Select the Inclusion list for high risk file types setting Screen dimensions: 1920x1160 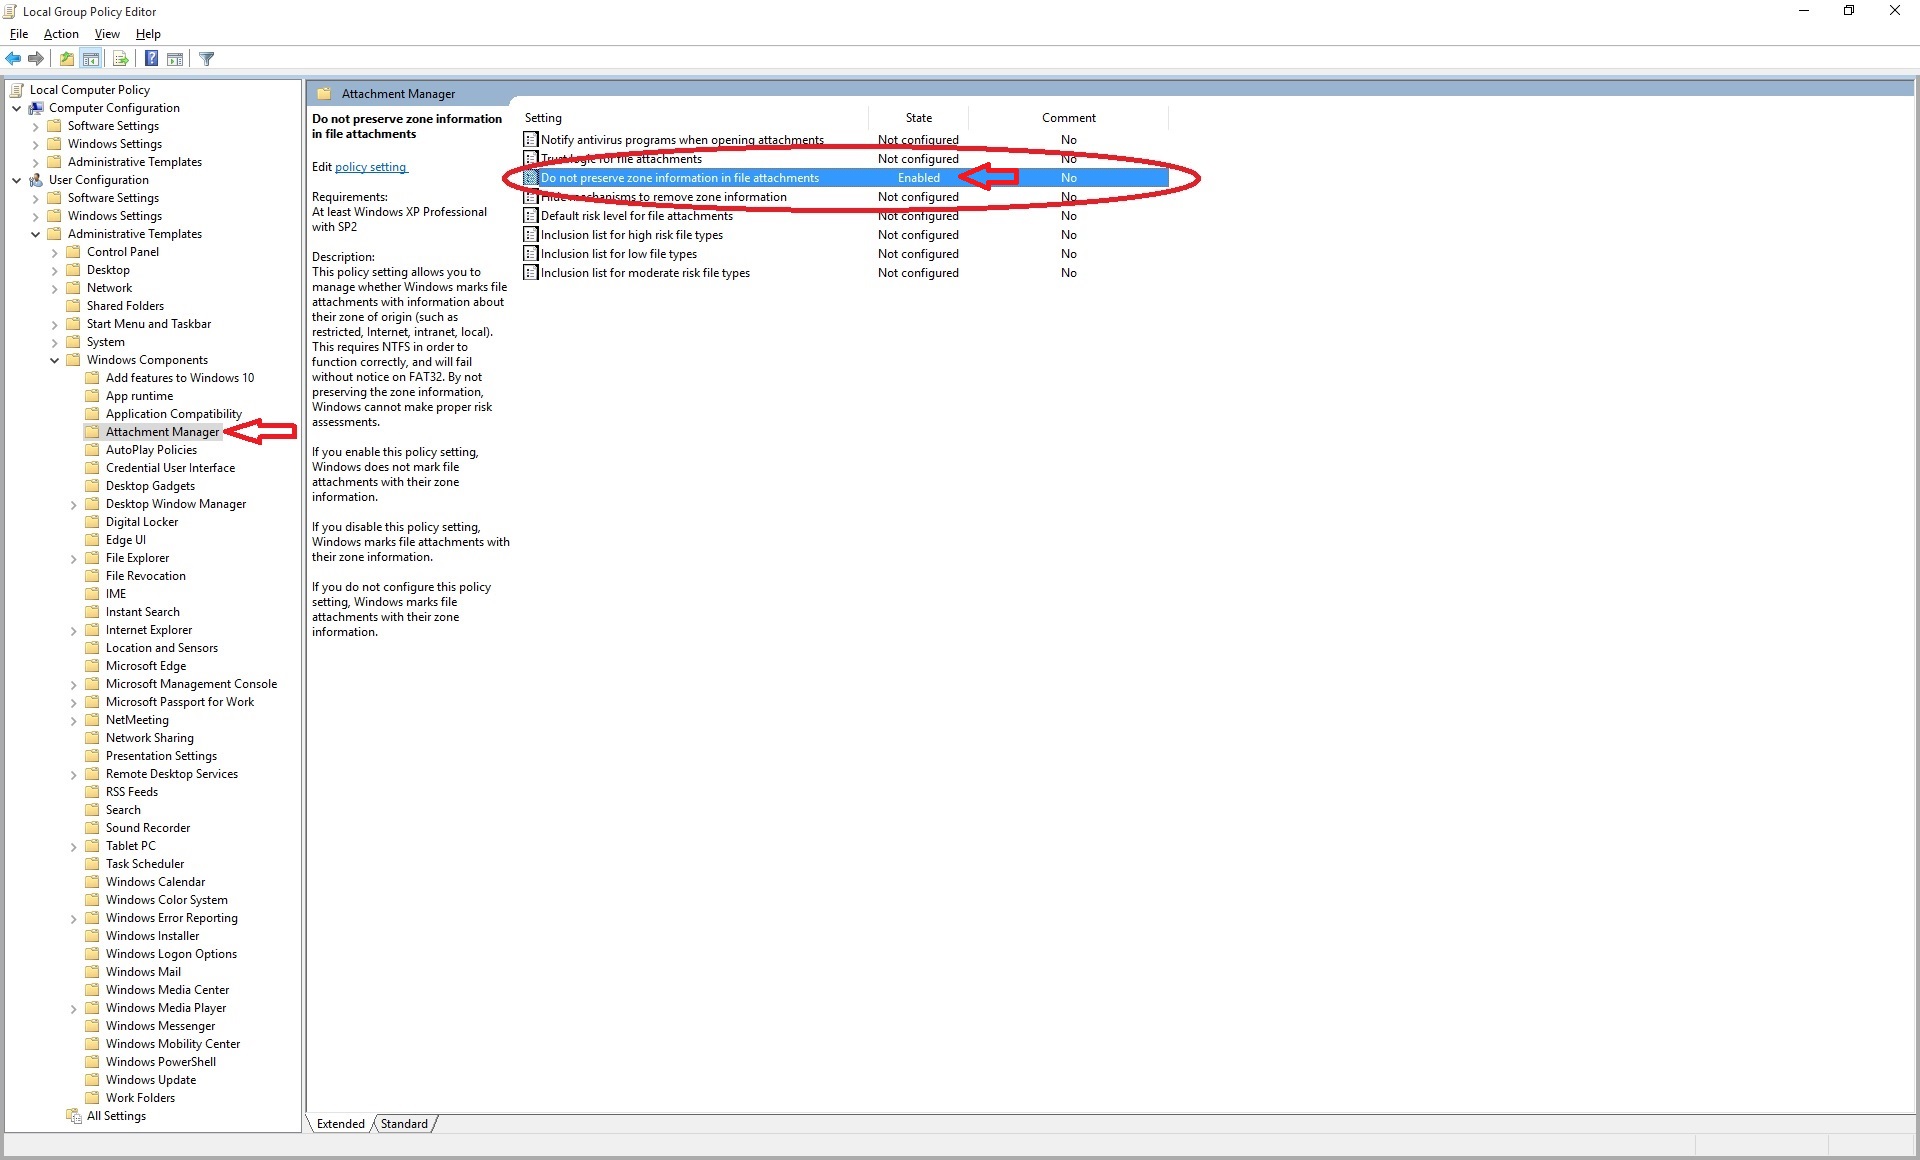click(x=633, y=234)
